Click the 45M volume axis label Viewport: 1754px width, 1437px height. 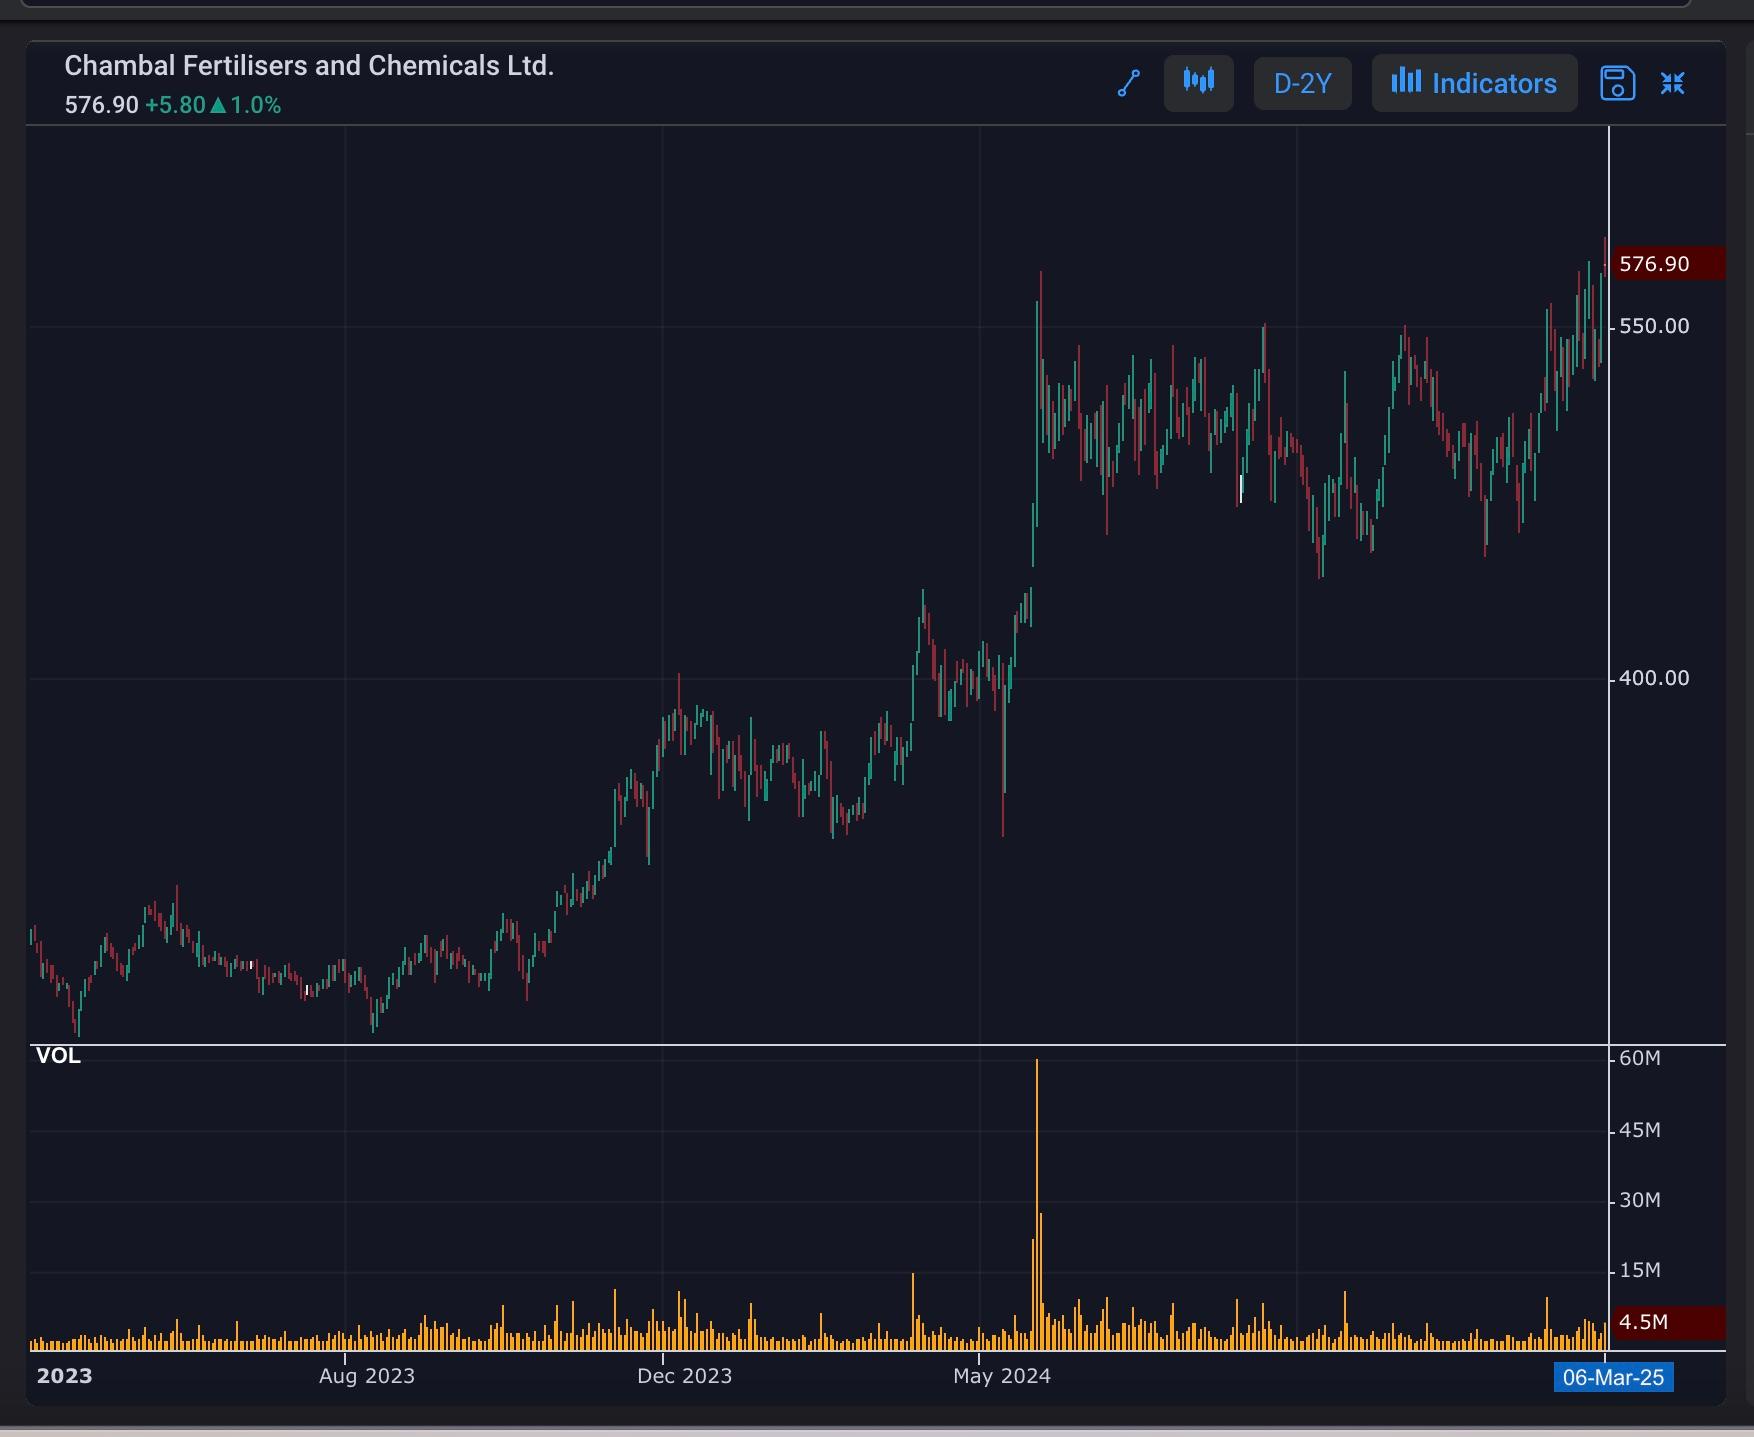[x=1640, y=1130]
